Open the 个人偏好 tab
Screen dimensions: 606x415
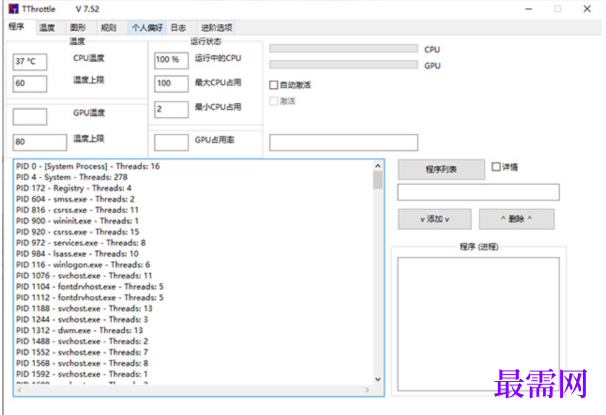[147, 27]
